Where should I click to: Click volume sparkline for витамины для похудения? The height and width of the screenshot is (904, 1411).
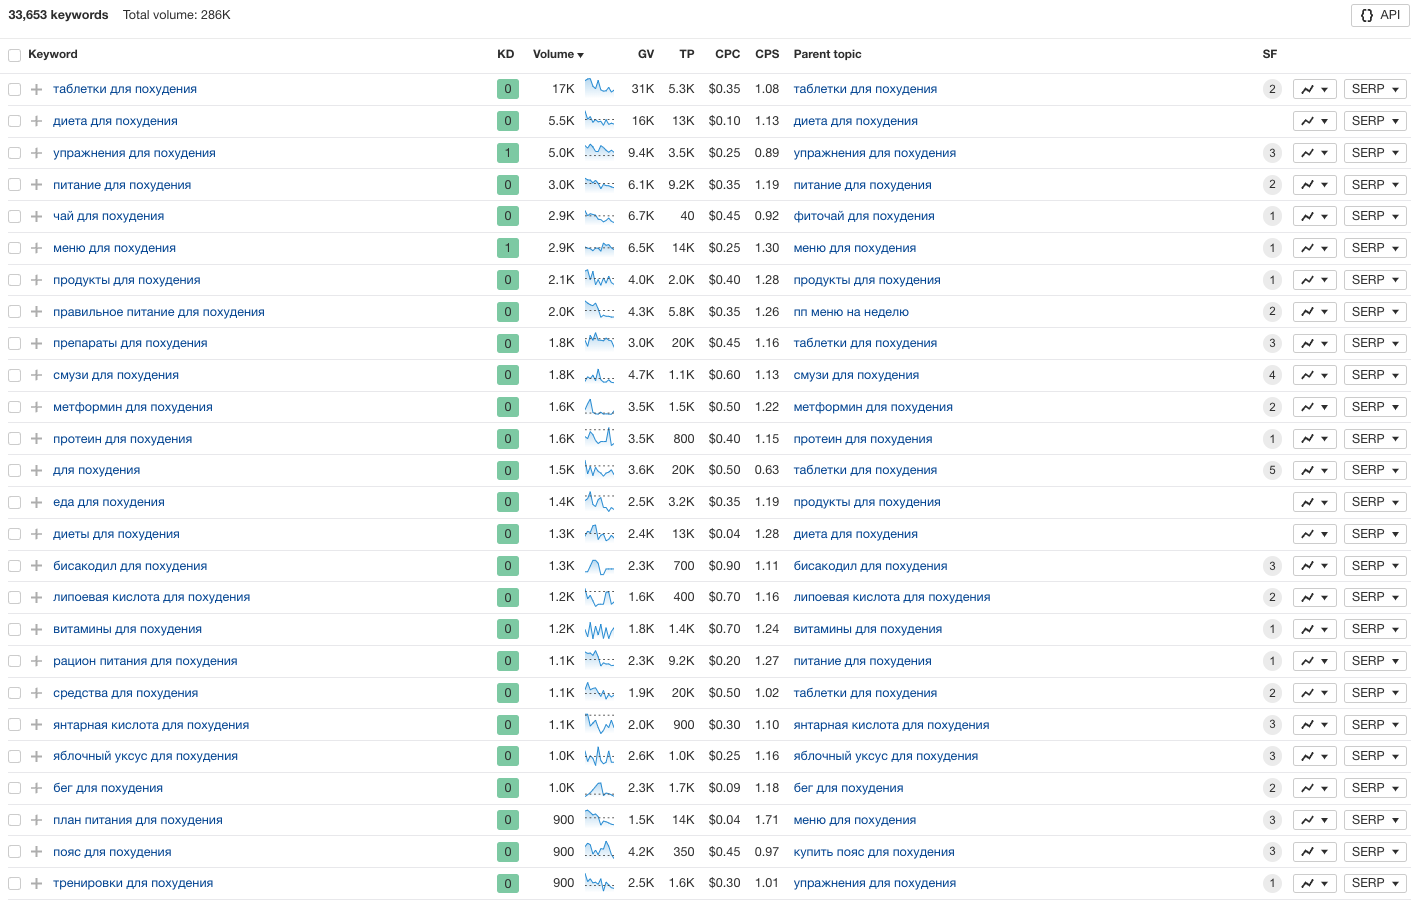[599, 630]
